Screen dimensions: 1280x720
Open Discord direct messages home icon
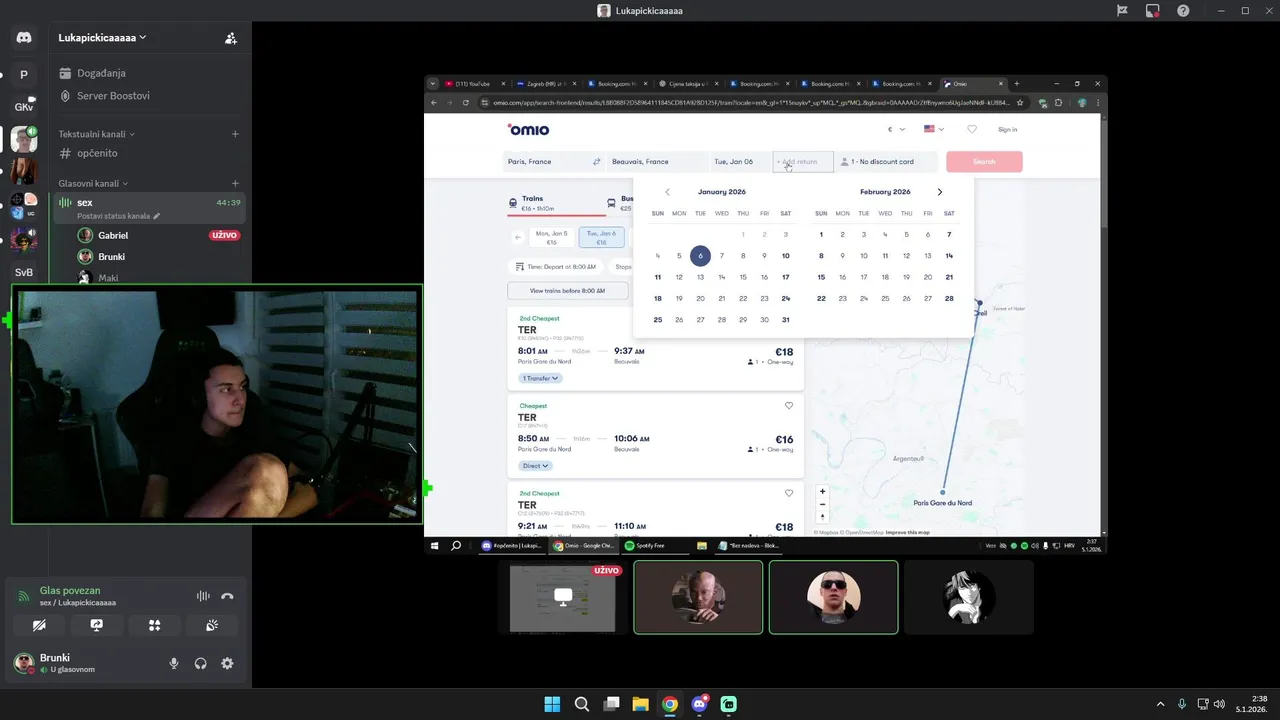tap(24, 38)
